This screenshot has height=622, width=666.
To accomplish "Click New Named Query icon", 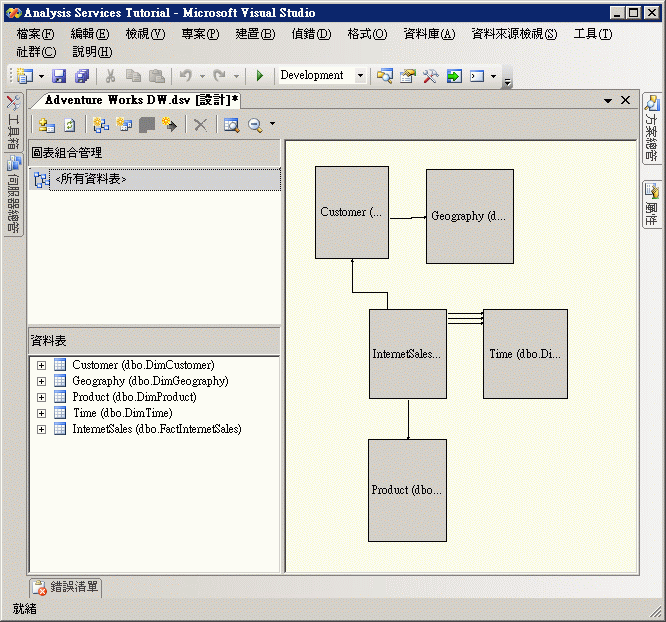I will 169,125.
